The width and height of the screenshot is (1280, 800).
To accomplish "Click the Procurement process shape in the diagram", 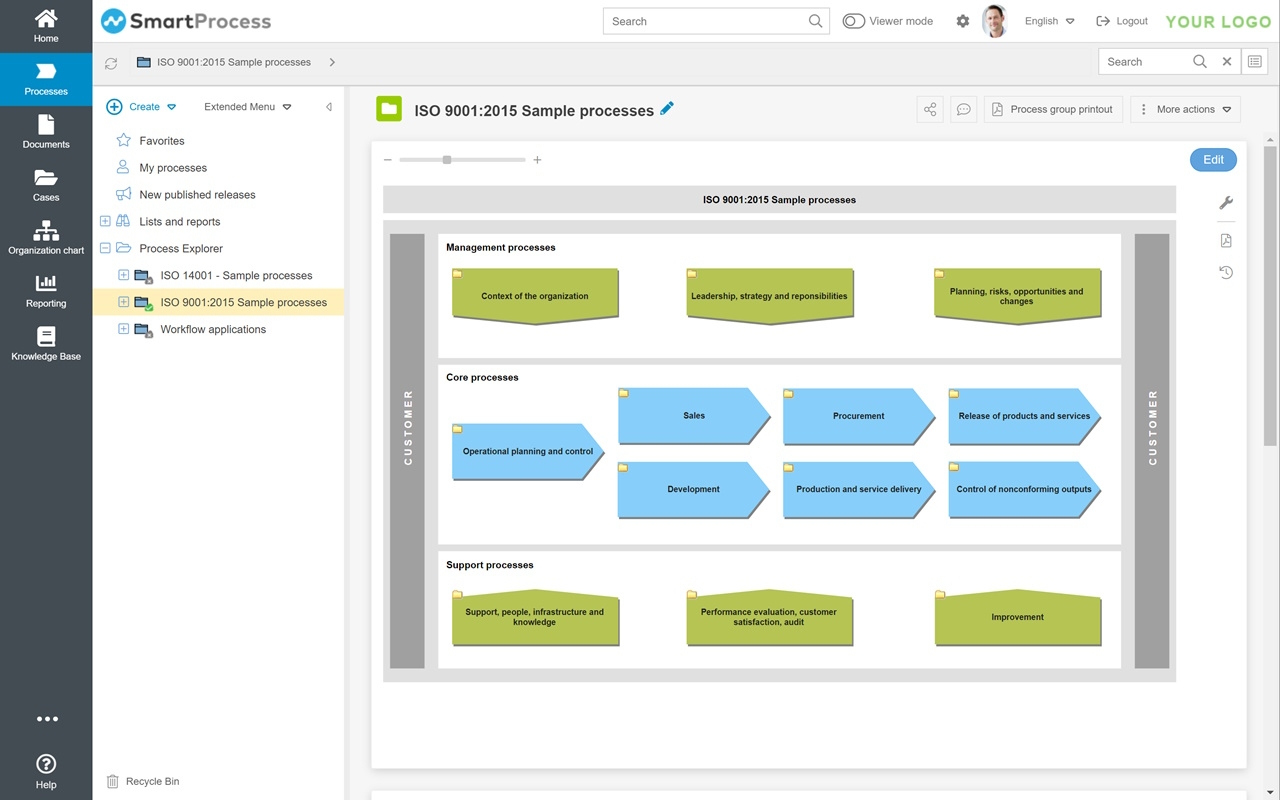I will (859, 416).
